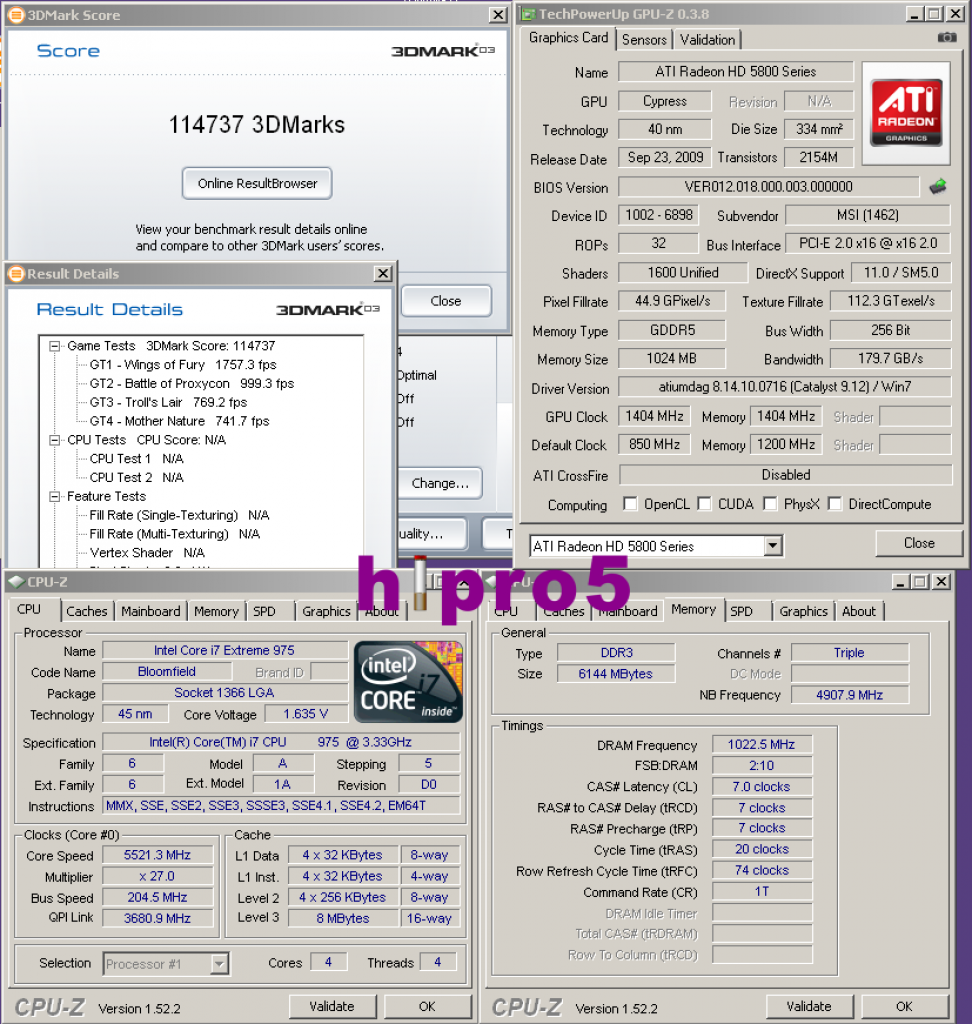Open the GPU selection dropdown in GPU-Z

point(773,545)
